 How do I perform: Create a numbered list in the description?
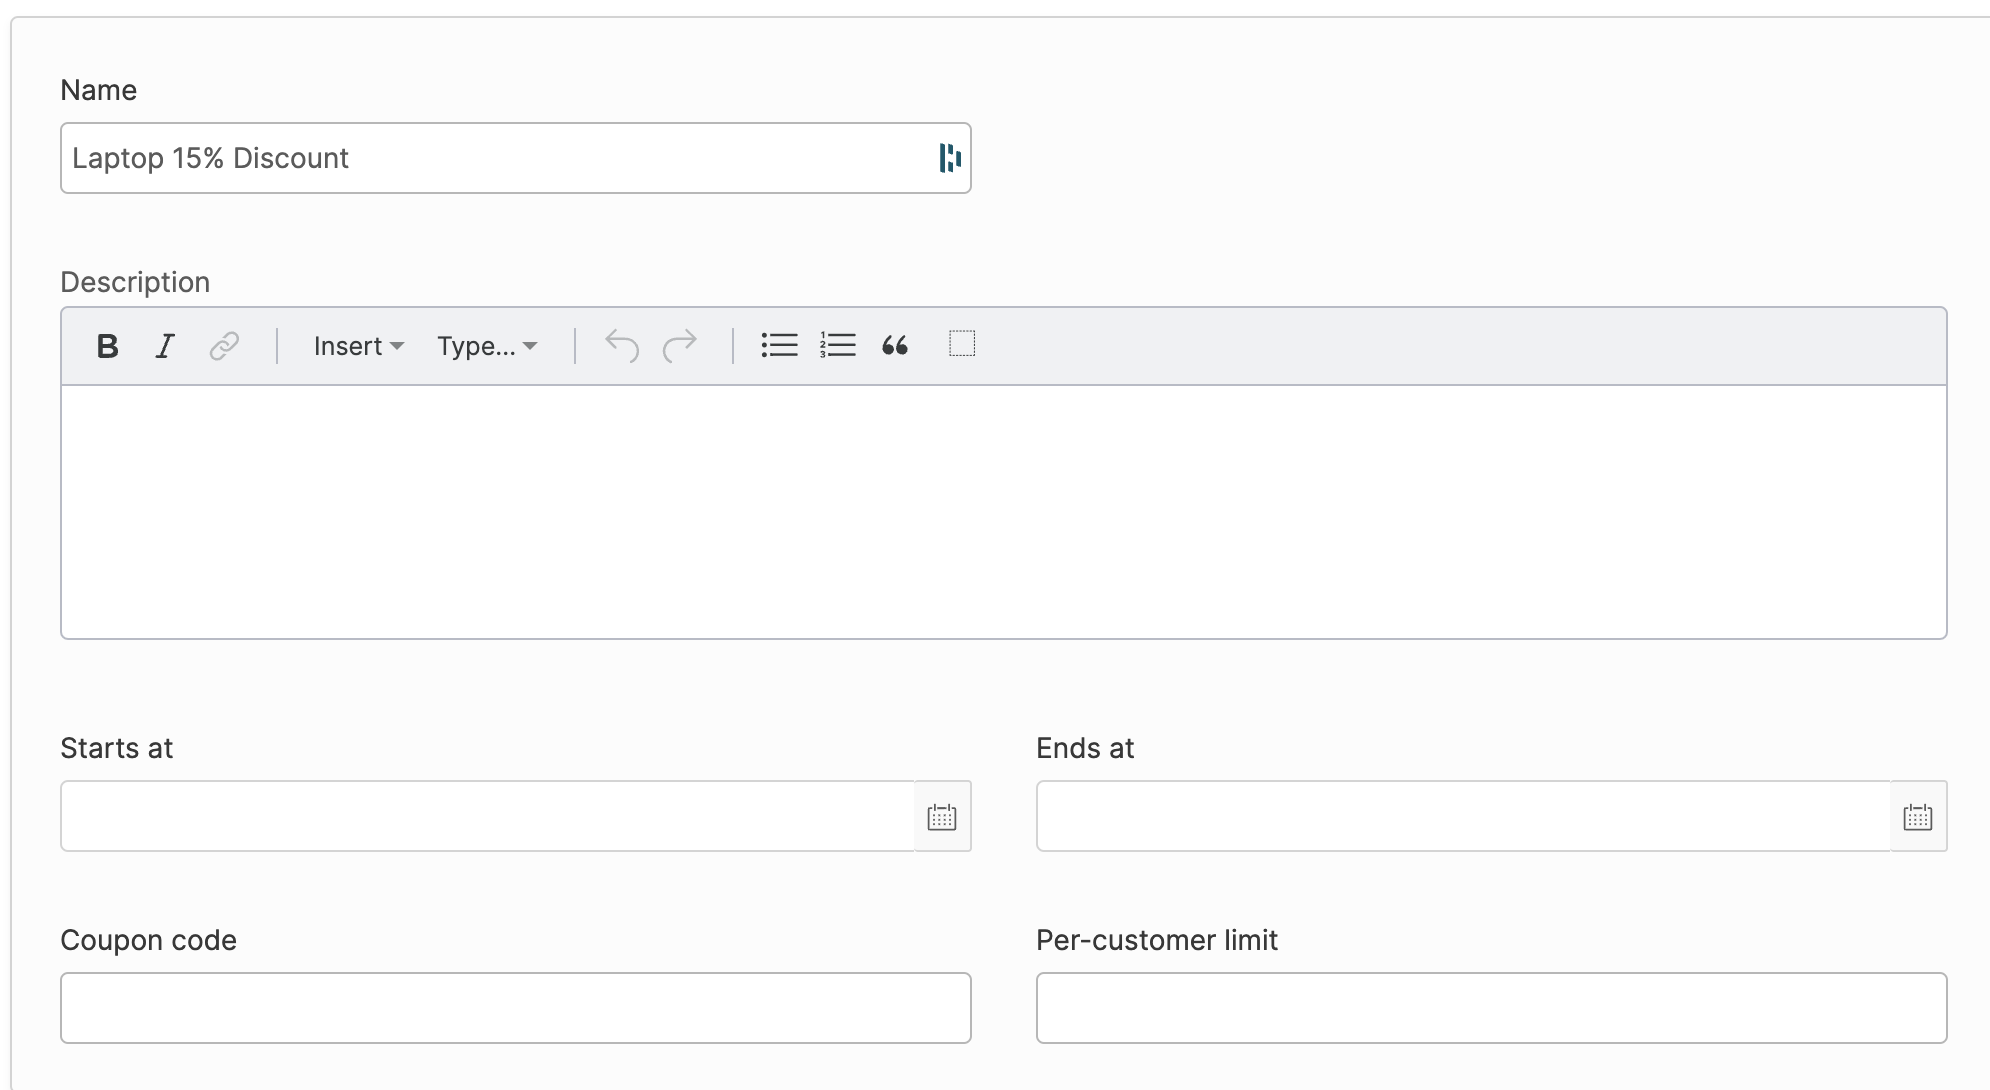[x=838, y=345]
